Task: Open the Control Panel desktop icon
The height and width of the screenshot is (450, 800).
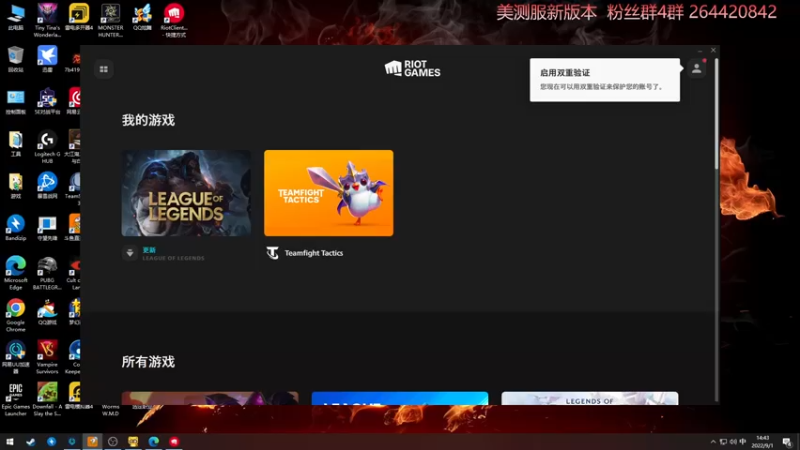Action: pos(16,101)
